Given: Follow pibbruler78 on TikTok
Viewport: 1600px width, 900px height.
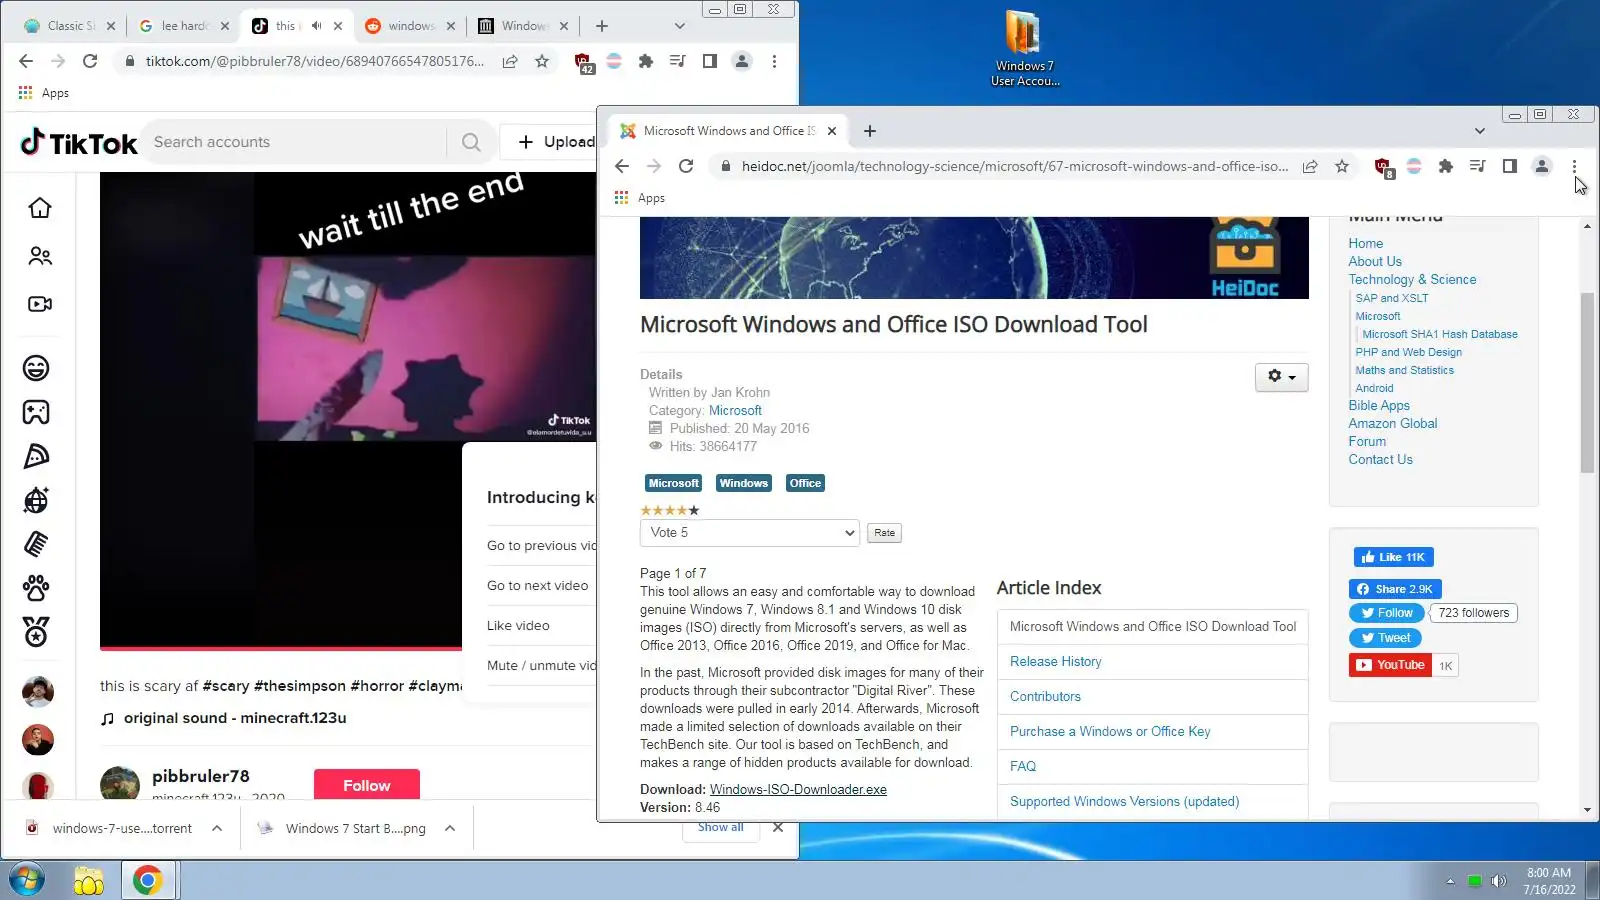Looking at the screenshot, I should click(x=367, y=785).
